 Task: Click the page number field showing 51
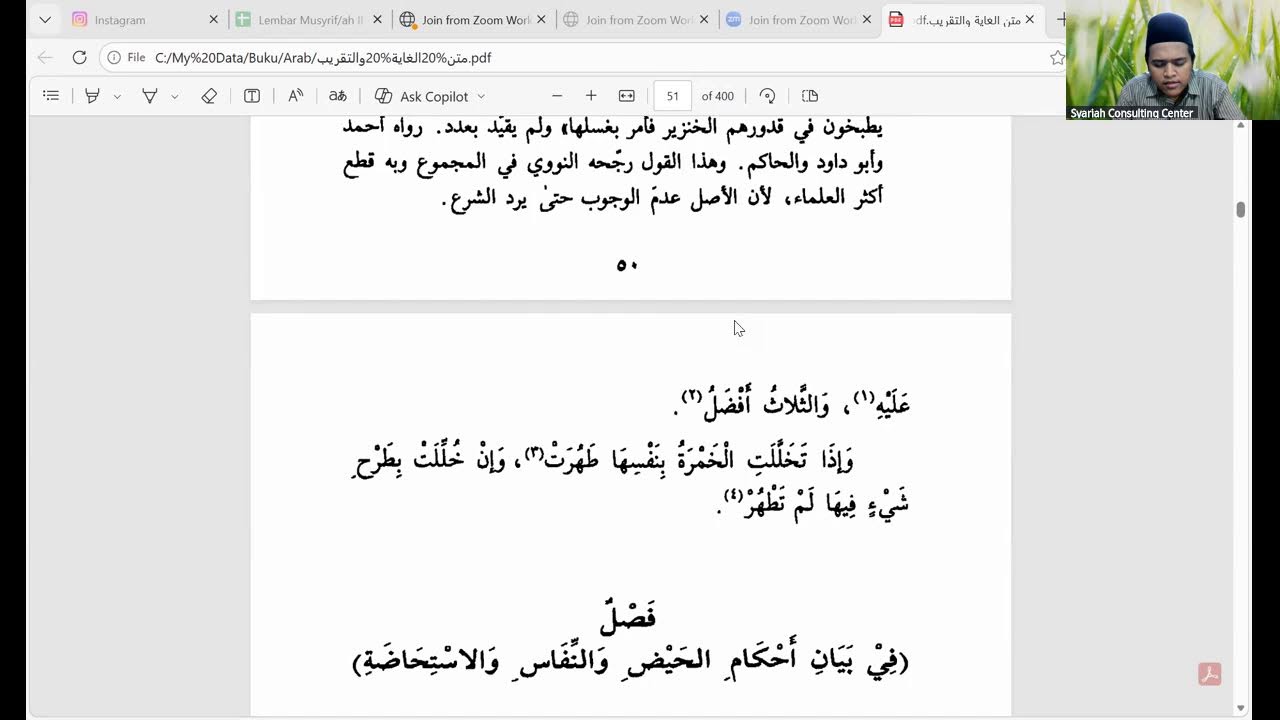(672, 96)
